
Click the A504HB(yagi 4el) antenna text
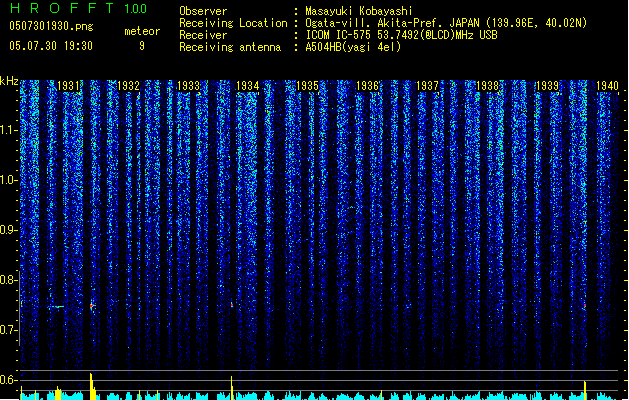point(353,47)
